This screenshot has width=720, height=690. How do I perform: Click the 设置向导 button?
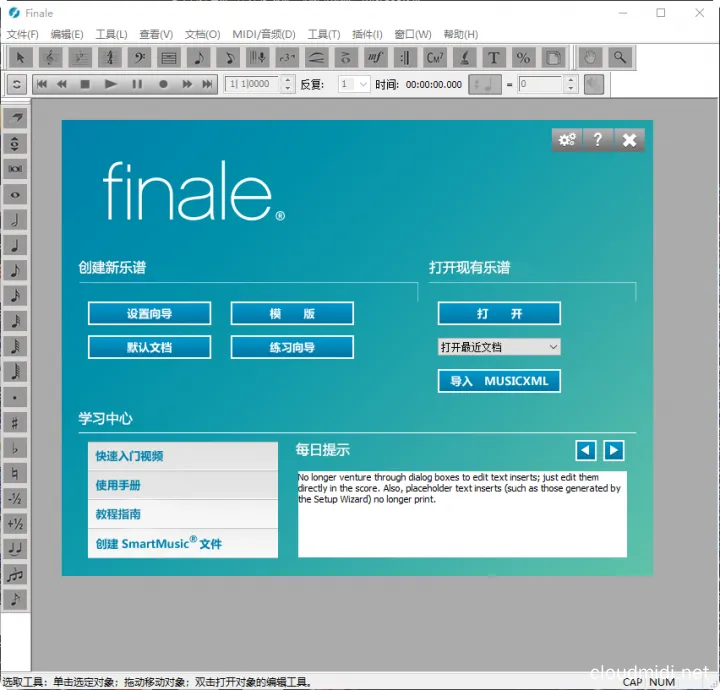149,314
